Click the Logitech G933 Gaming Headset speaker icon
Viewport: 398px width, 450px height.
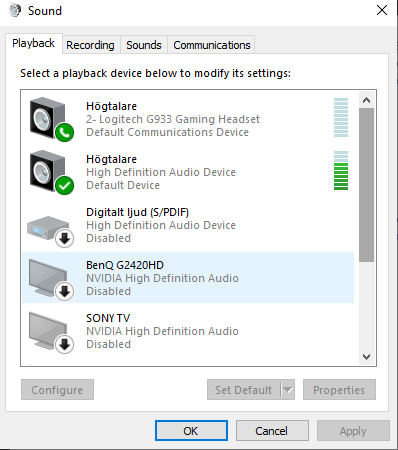point(51,119)
